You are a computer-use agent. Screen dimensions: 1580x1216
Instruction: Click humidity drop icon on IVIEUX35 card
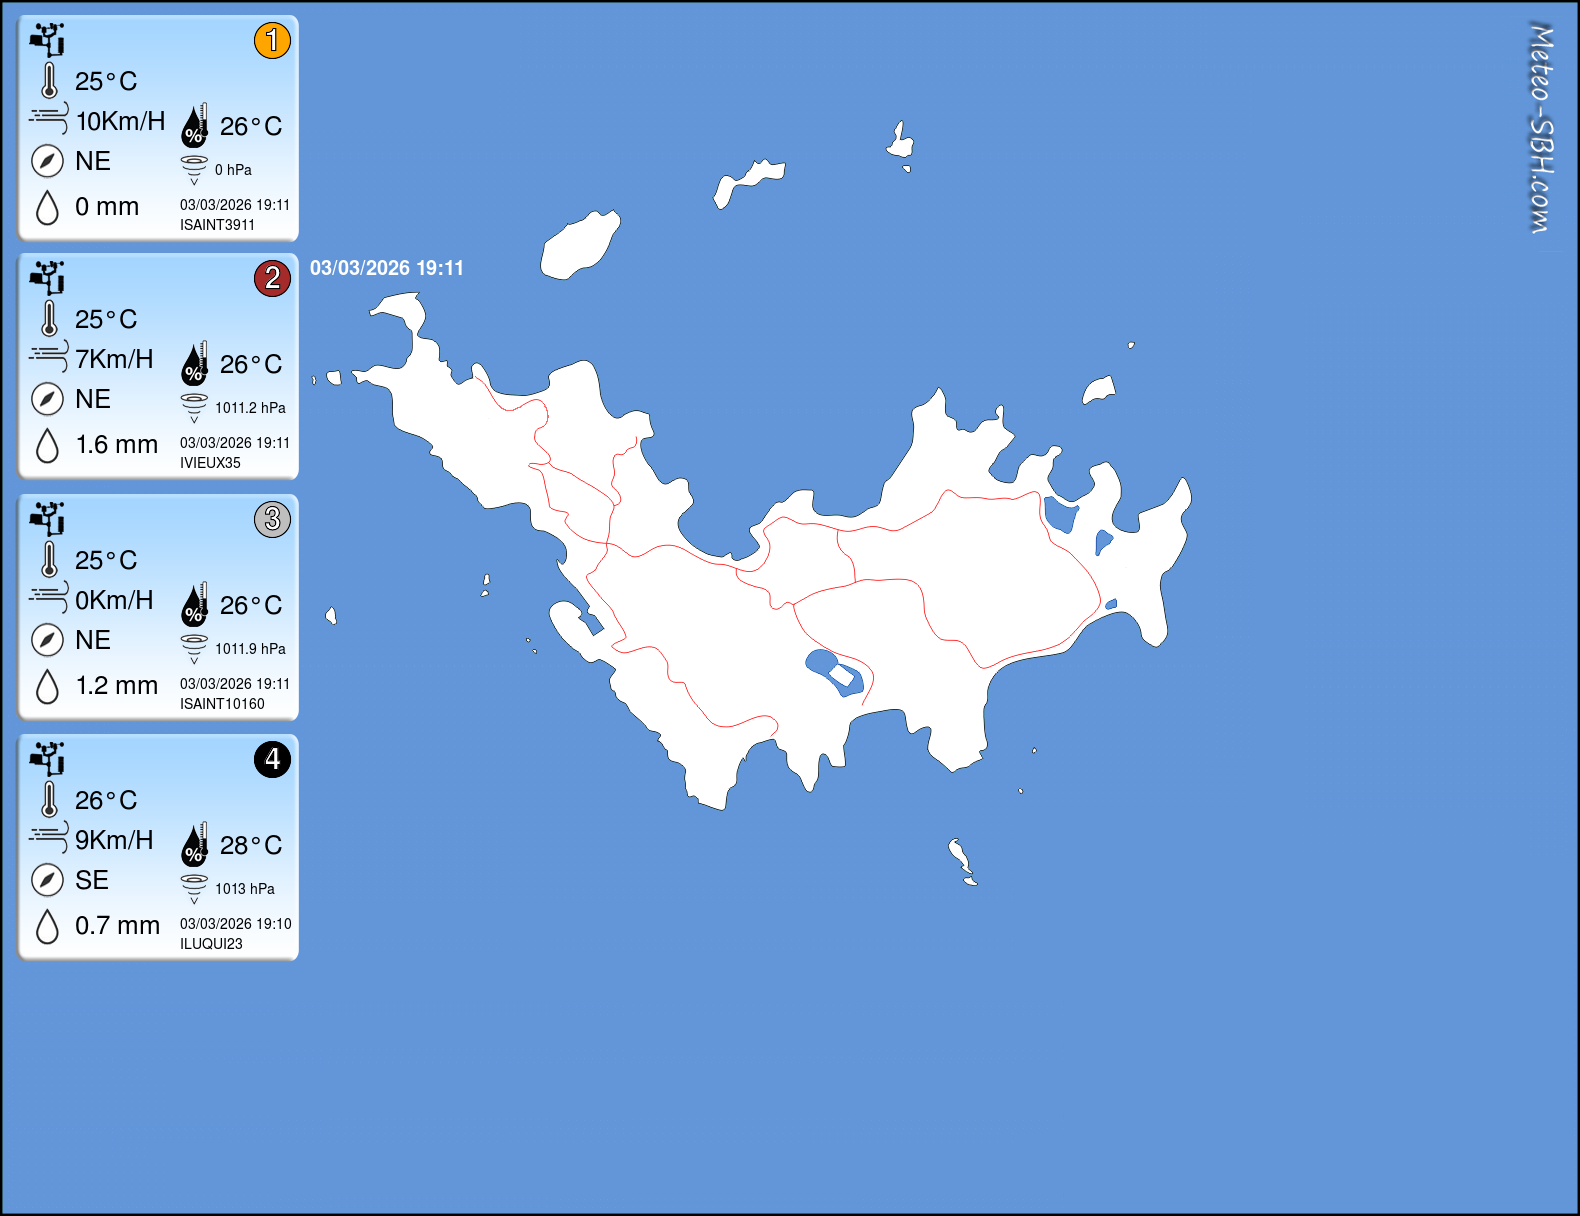[x=195, y=363]
